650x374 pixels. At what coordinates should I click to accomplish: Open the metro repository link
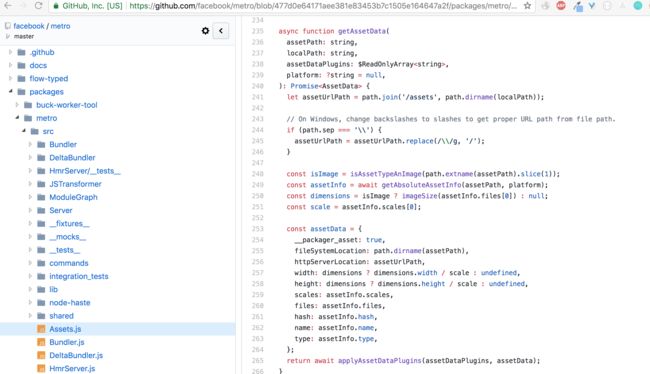point(61,26)
